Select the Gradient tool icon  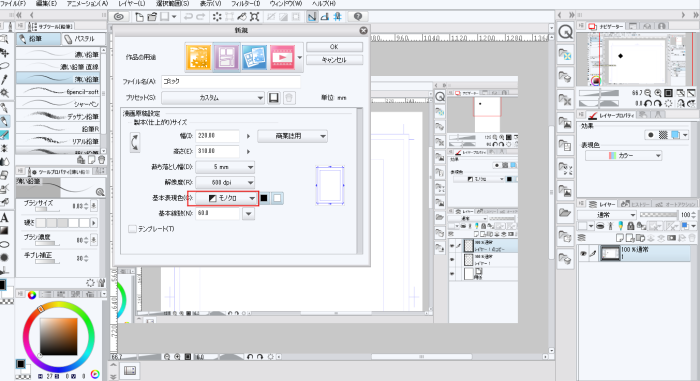click(x=4, y=231)
